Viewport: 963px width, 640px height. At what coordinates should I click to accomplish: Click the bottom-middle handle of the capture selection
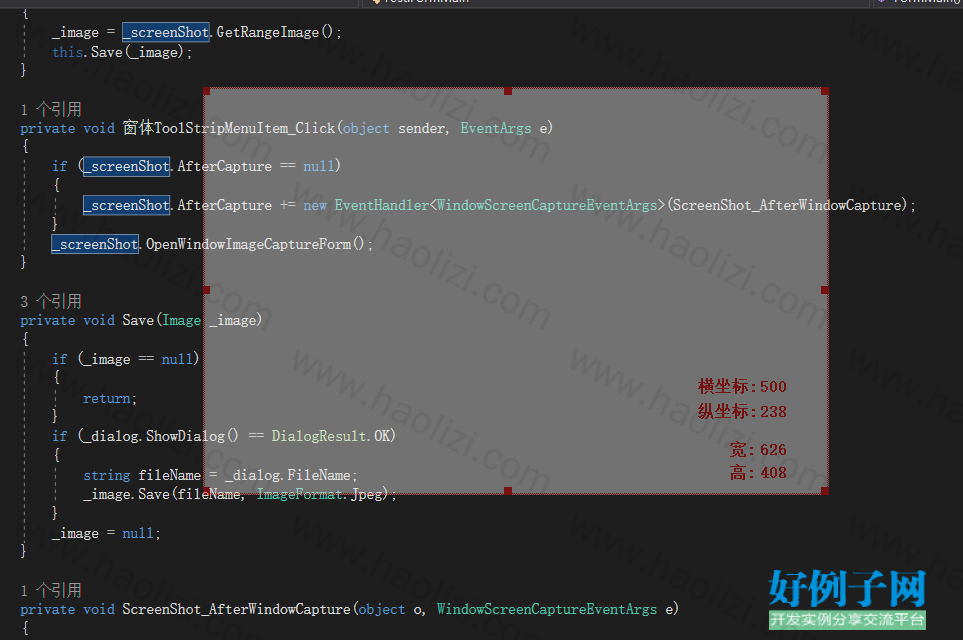(508, 491)
